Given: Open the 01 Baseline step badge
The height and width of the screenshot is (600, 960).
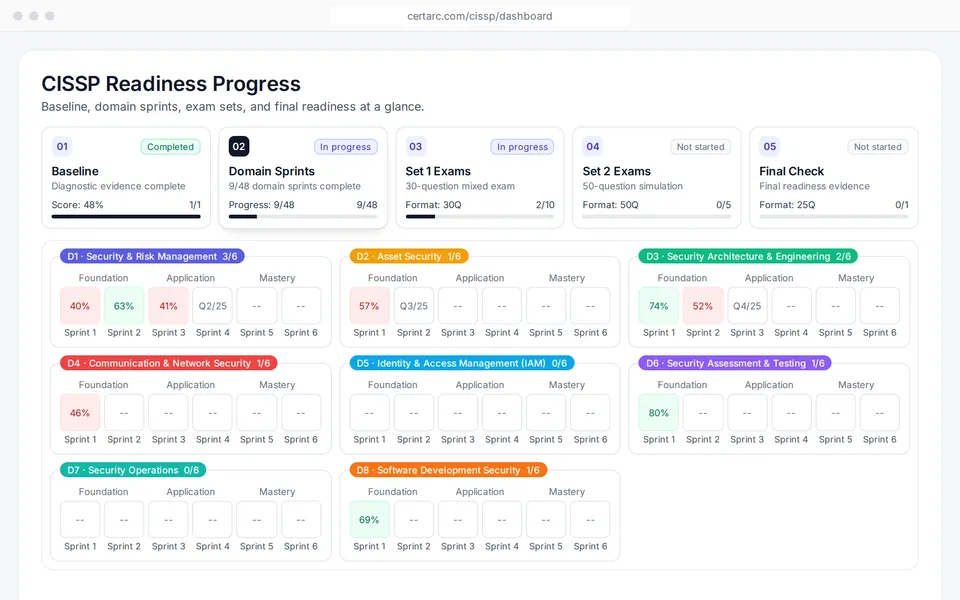Looking at the screenshot, I should 62,146.
